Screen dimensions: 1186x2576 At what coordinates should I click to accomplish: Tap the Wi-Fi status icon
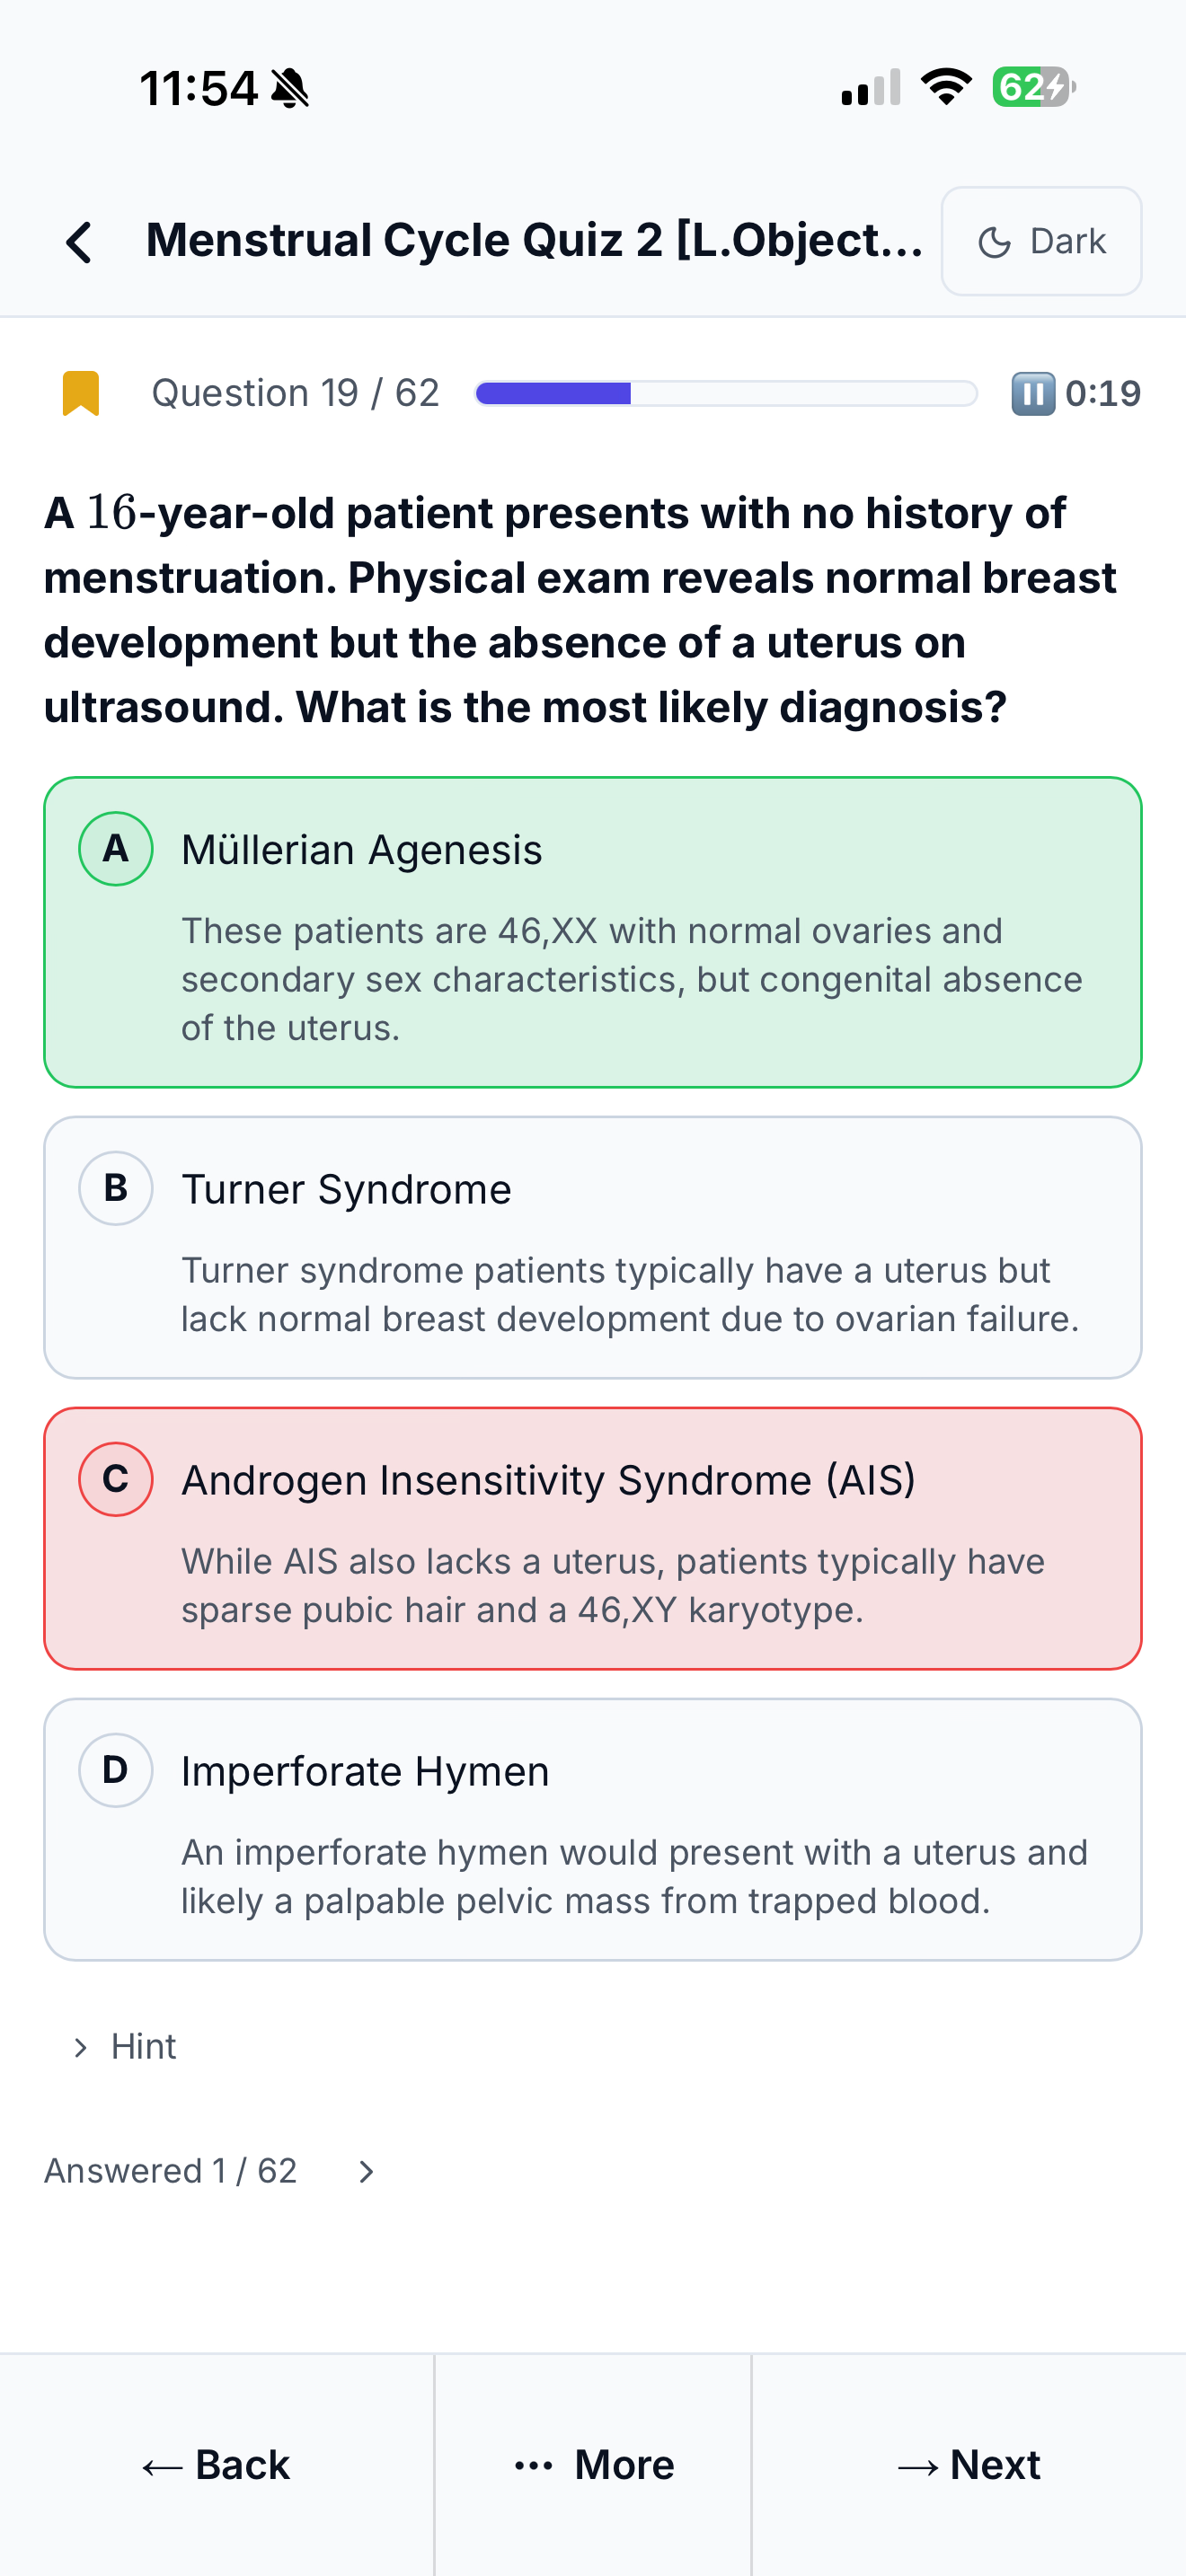click(x=946, y=87)
